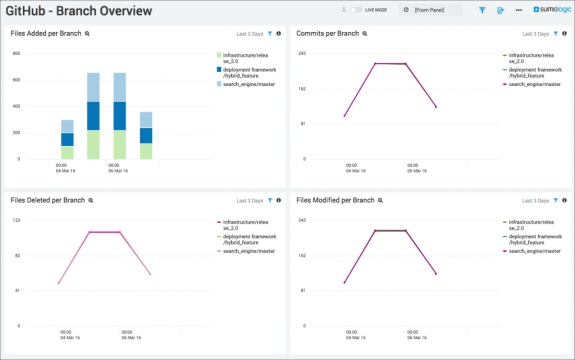Click filter icon on Files Deleted per Branch panel
This screenshot has height=360, width=575.
[270, 201]
